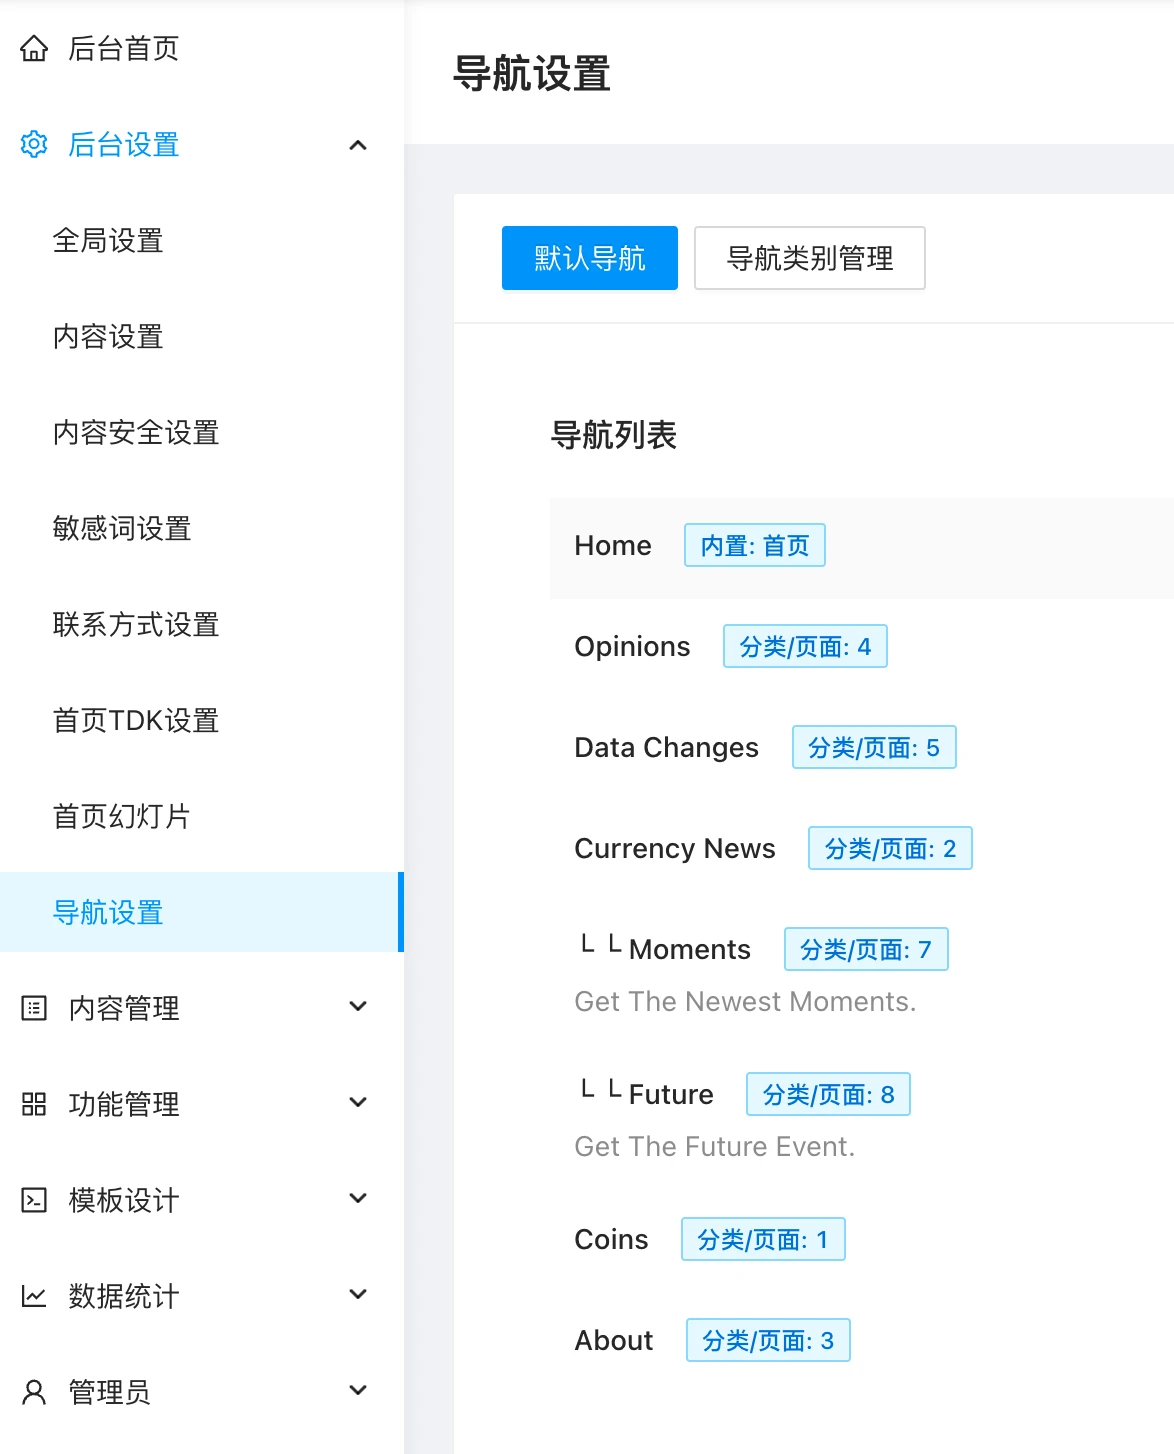
Task: Expand the 模板设计 chevron
Action: tap(358, 1199)
